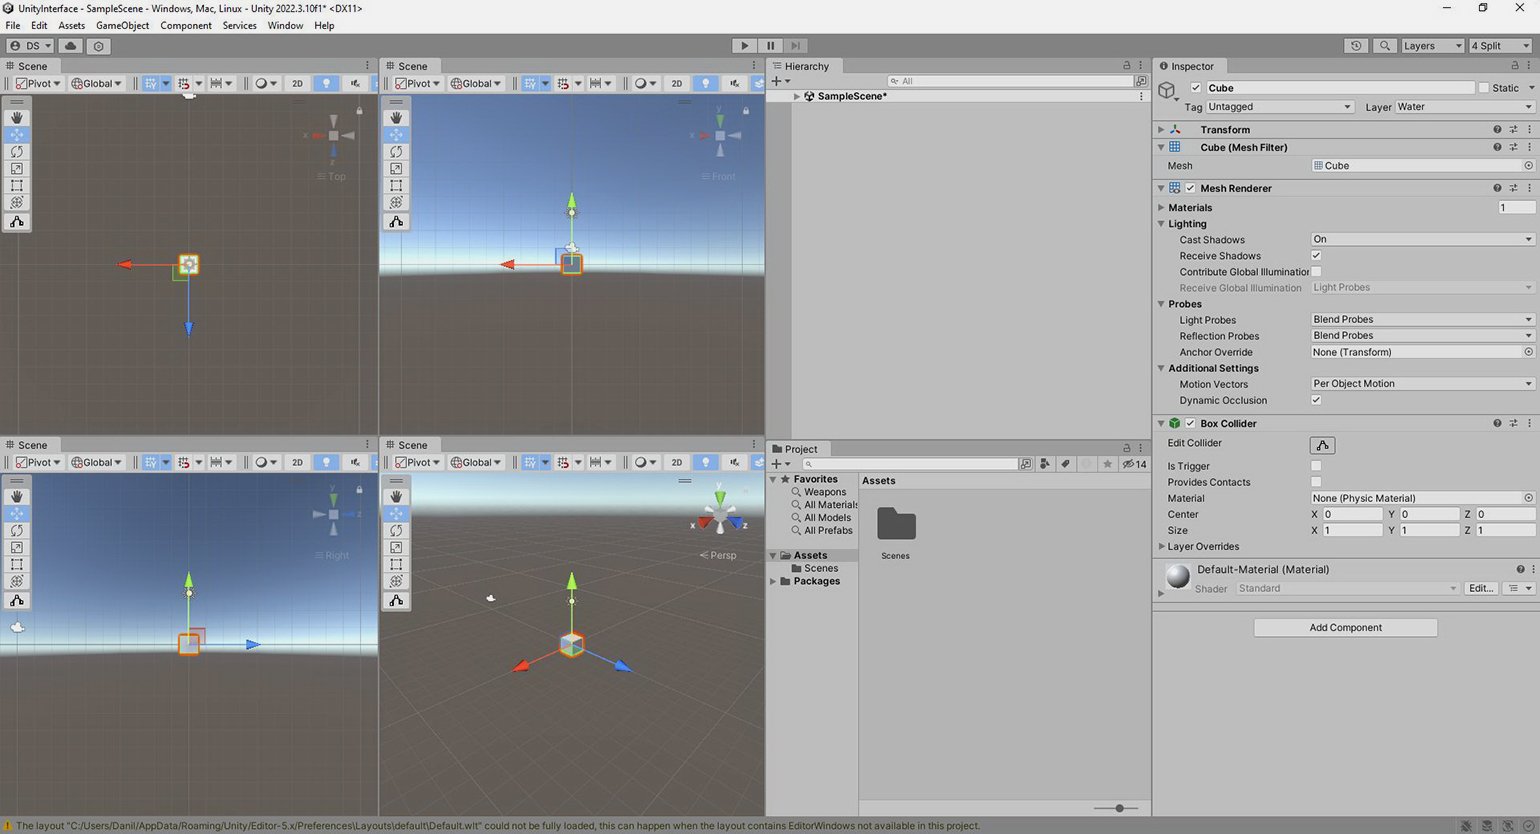Select the Hand tool in top-left Scene view
Viewport: 1540px width, 834px height.
point(17,118)
